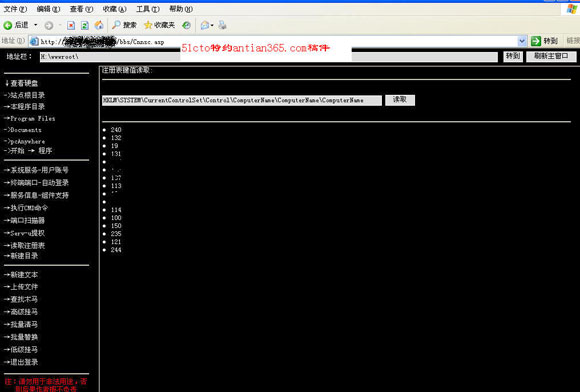580x392 pixels.
Task: Click the page icon beside the URL
Action: [x=34, y=41]
